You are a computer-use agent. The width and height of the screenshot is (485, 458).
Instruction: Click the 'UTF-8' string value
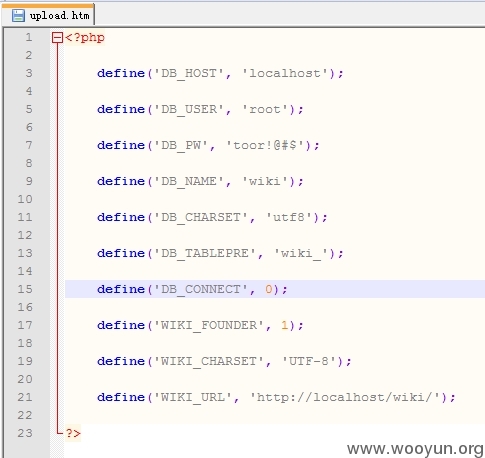(x=309, y=361)
